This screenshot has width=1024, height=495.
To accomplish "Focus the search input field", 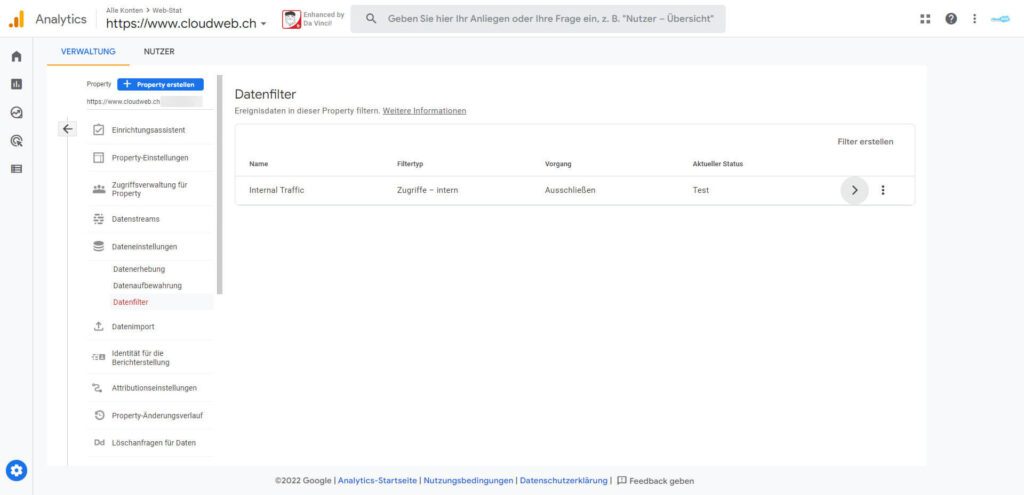I will pyautogui.click(x=538, y=19).
